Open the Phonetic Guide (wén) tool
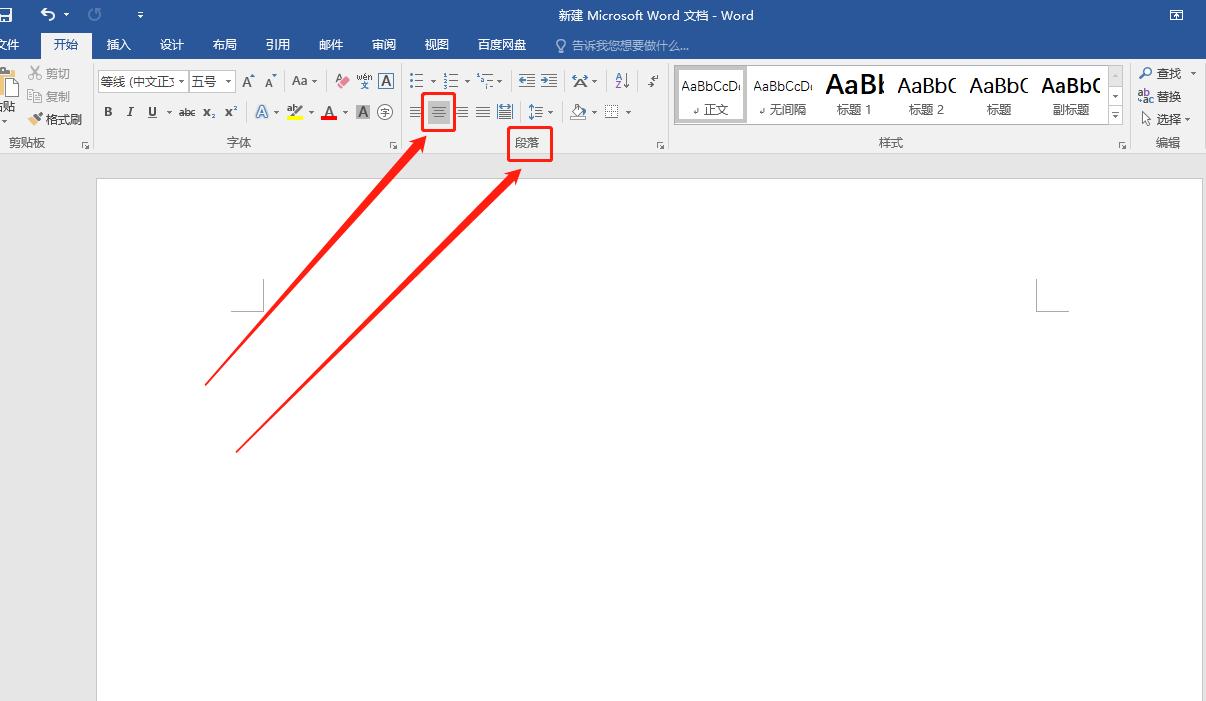The width and height of the screenshot is (1206, 701). (364, 81)
